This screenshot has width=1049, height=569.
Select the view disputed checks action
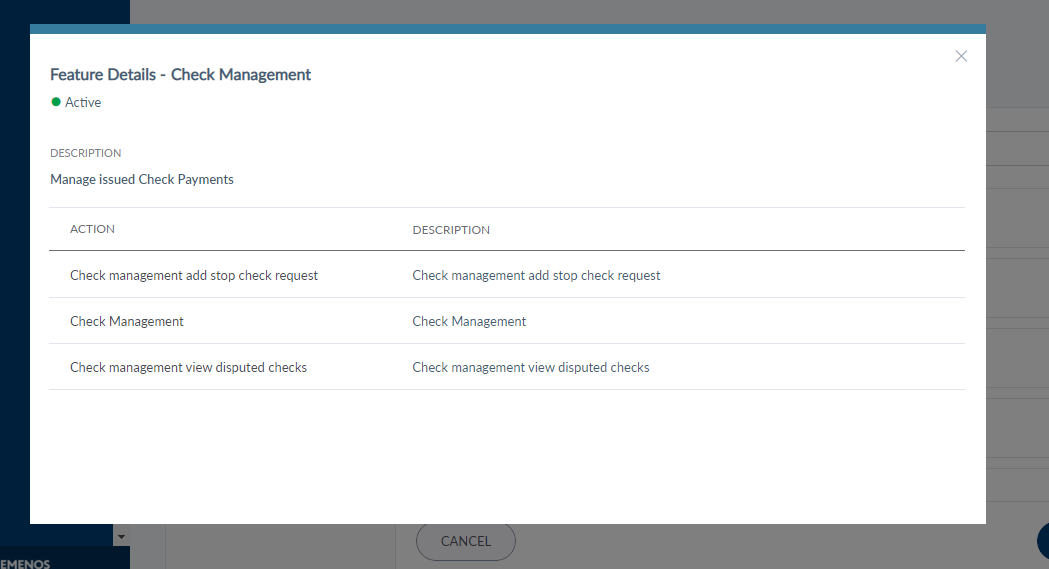pos(188,367)
